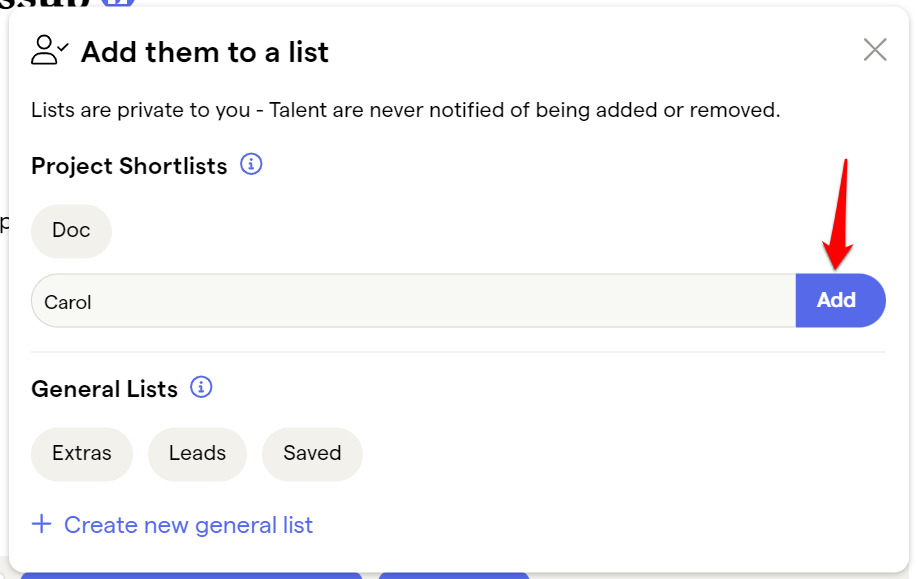Click the Project Shortlists section heading
This screenshot has height=579, width=917.
[x=129, y=166]
